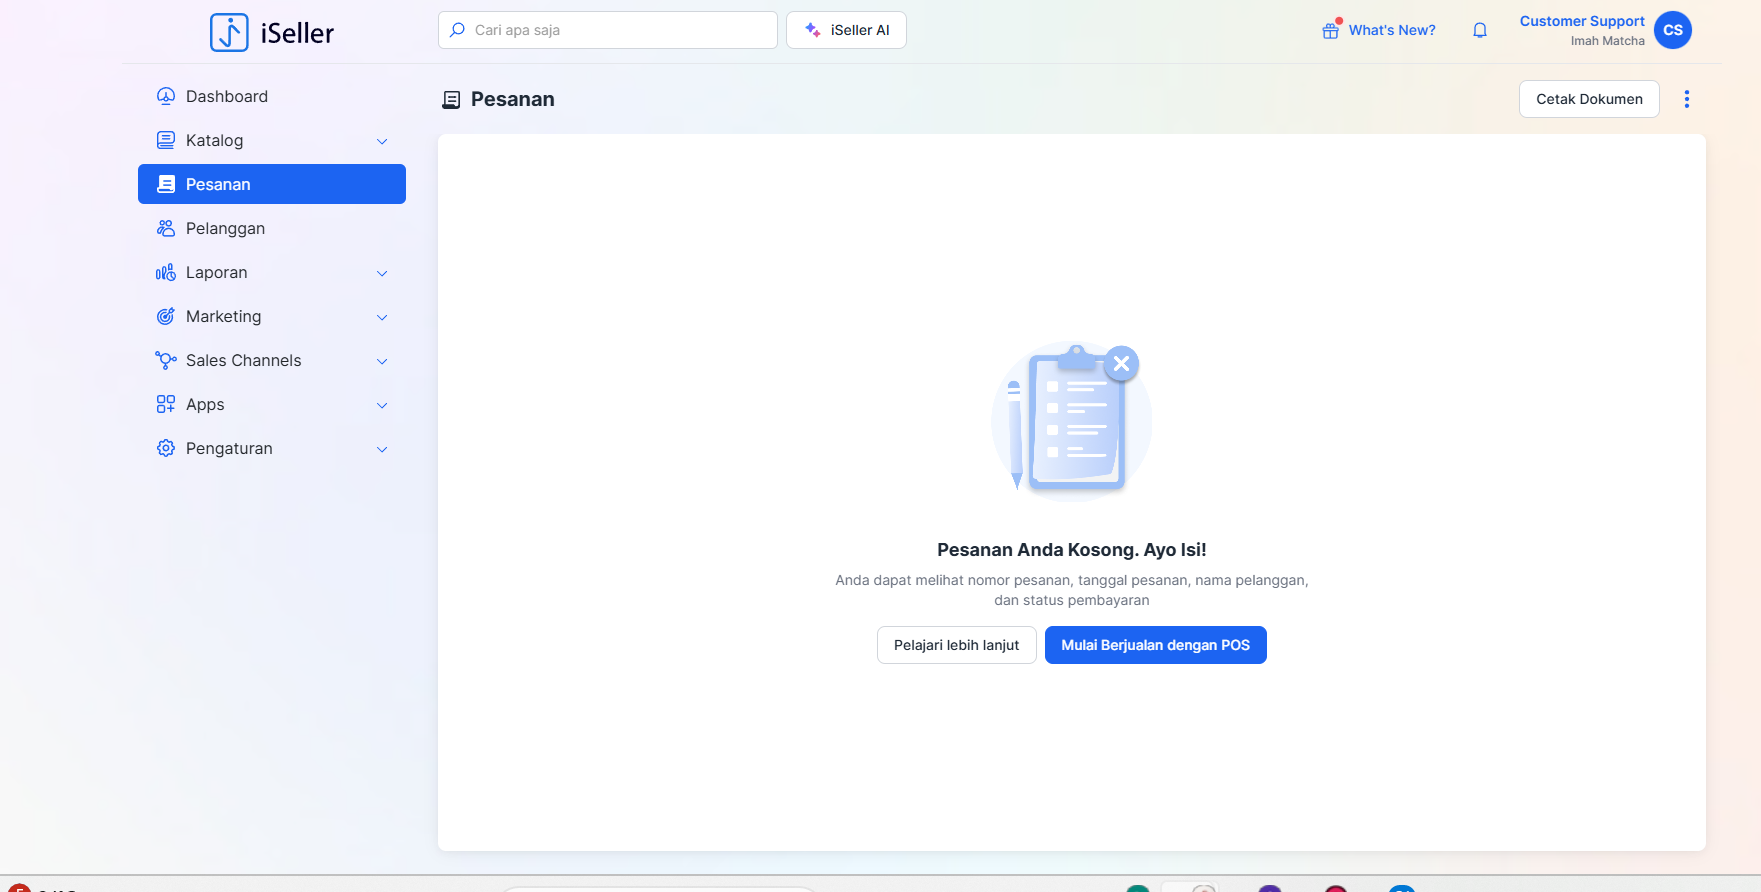
Task: Open the iSeller AI button
Action: (x=846, y=30)
